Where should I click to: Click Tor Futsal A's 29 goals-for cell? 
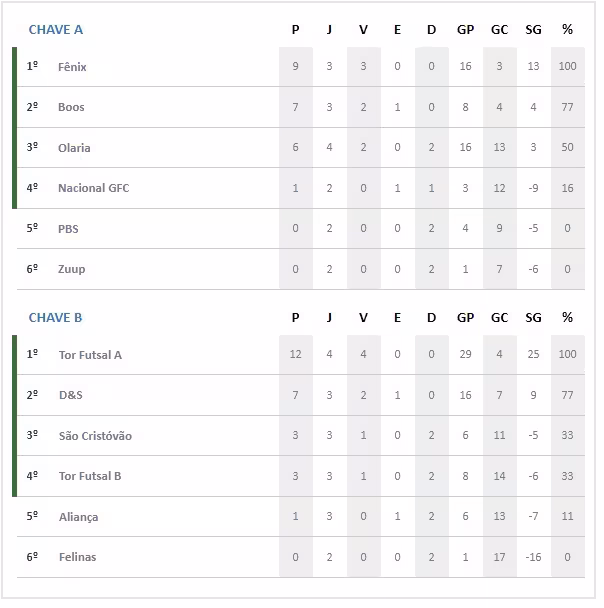[465, 355]
